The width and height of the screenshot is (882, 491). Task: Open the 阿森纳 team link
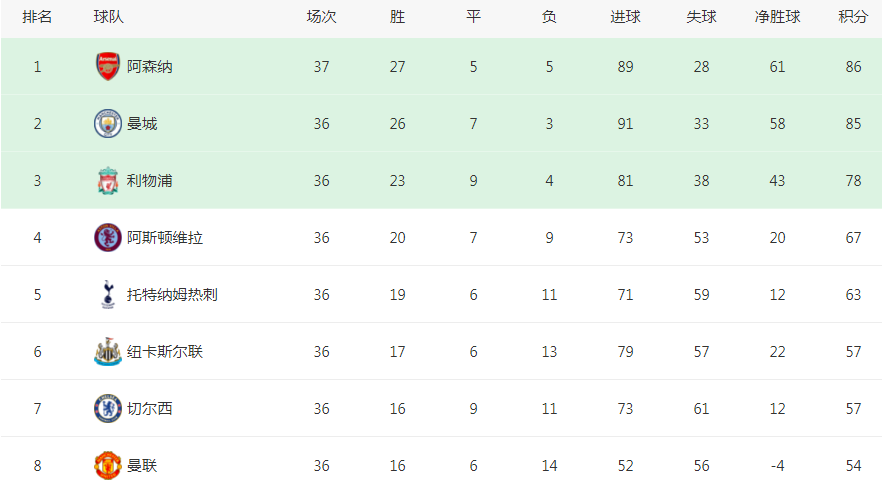150,67
